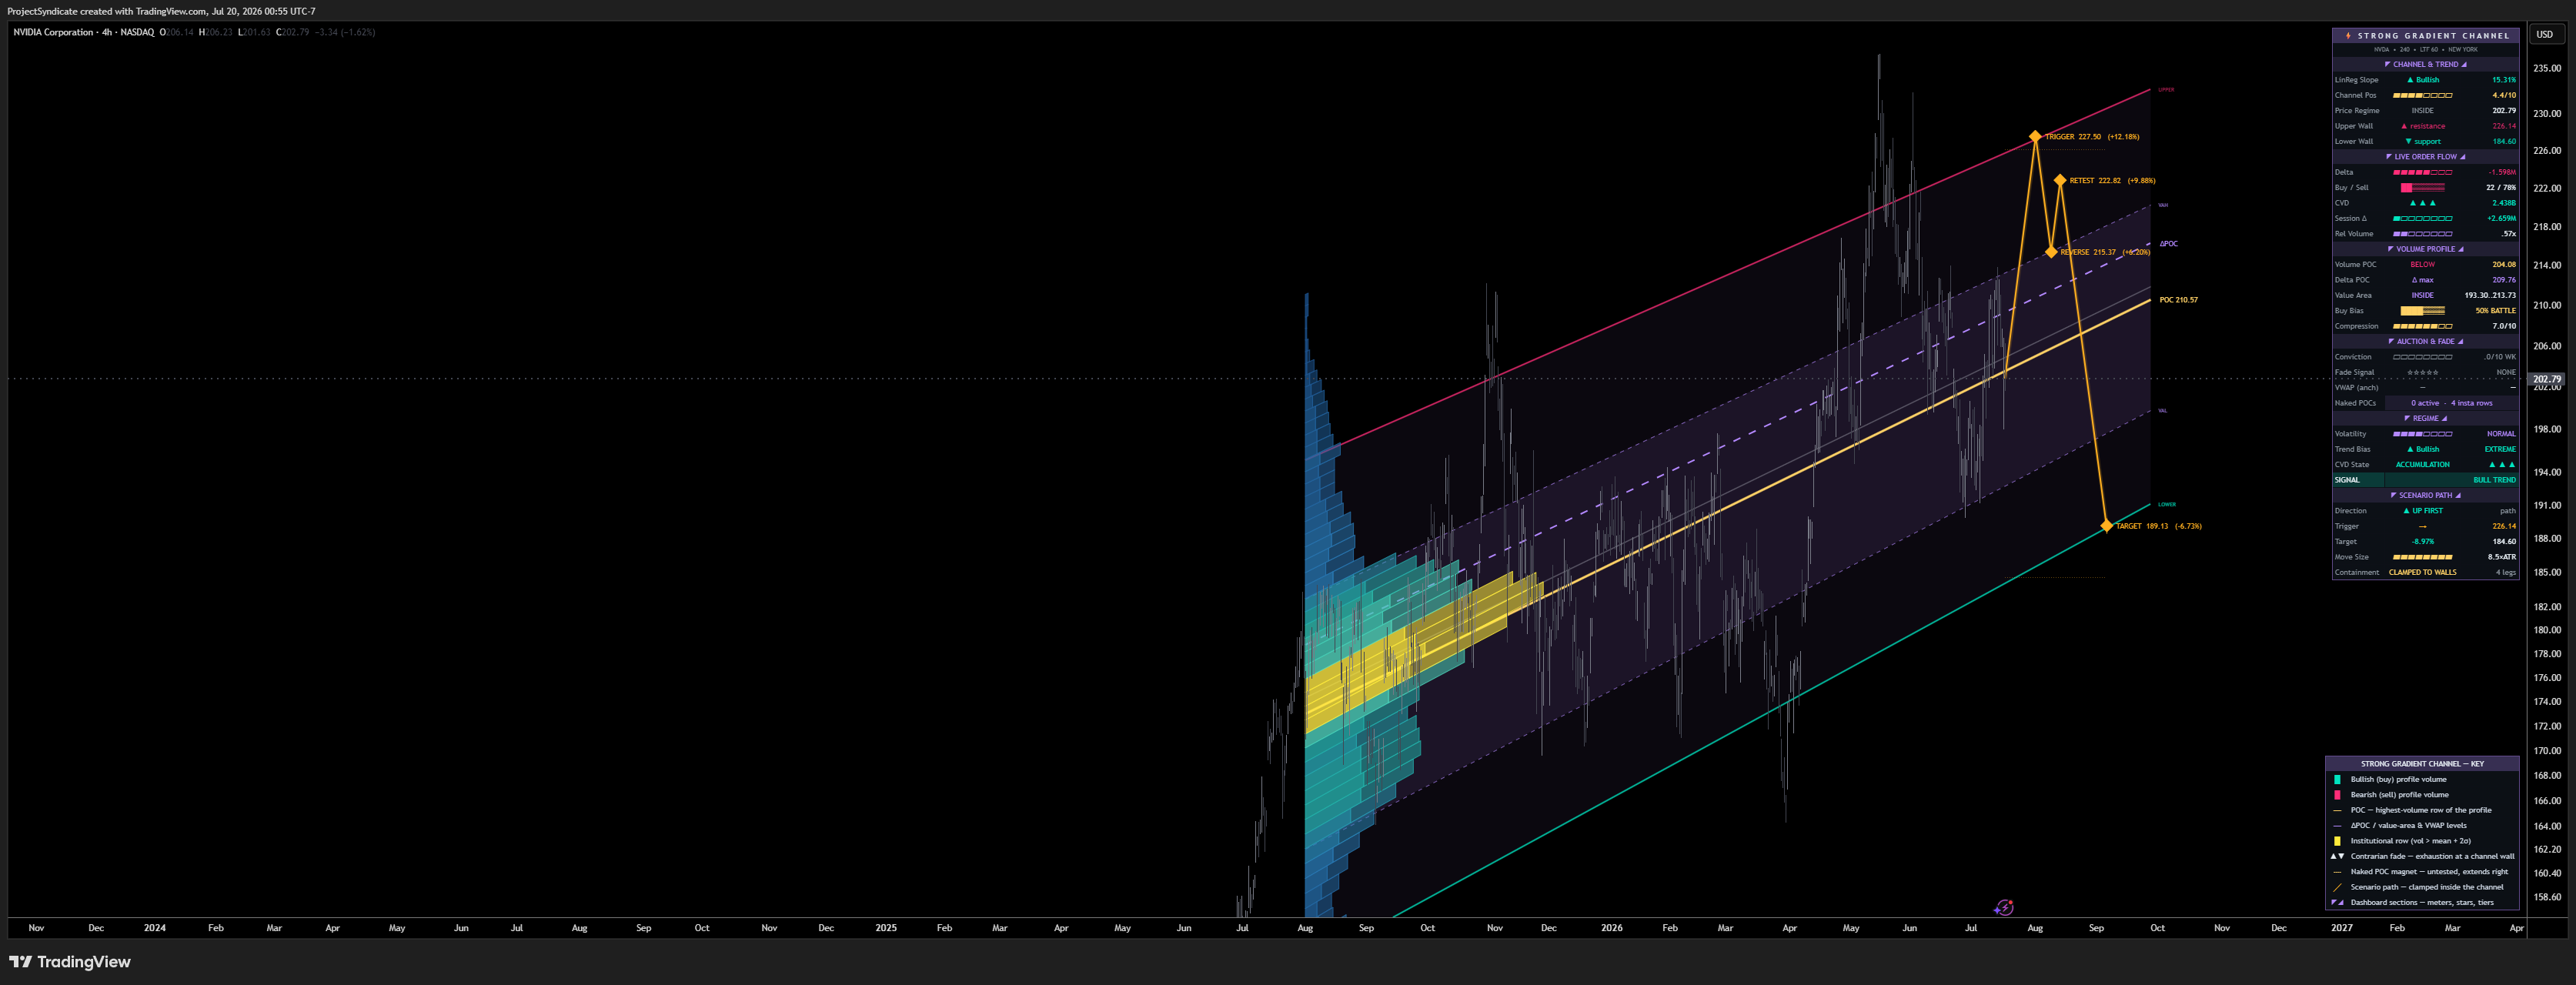
Task: Click the TRIGGER 227.50 diamond marker
Action: point(2034,136)
